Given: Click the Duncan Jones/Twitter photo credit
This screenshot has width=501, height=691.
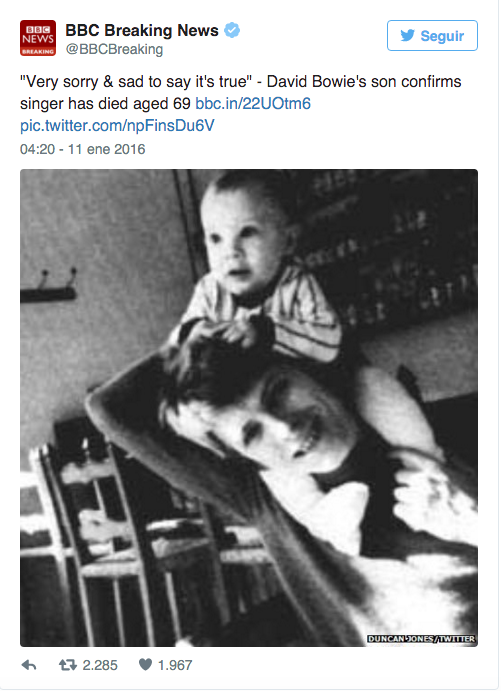Looking at the screenshot, I should click(421, 639).
